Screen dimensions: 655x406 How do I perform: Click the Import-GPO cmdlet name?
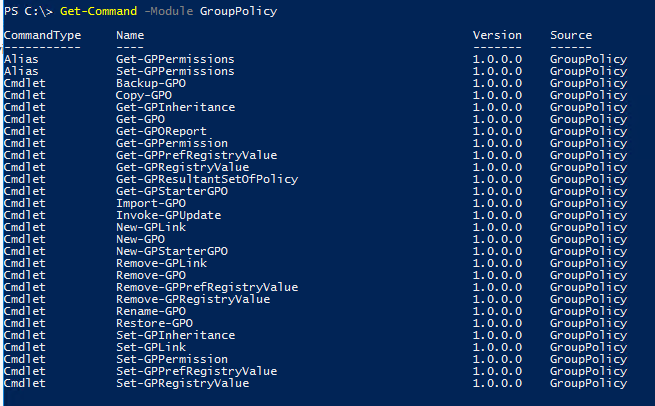tap(151, 203)
